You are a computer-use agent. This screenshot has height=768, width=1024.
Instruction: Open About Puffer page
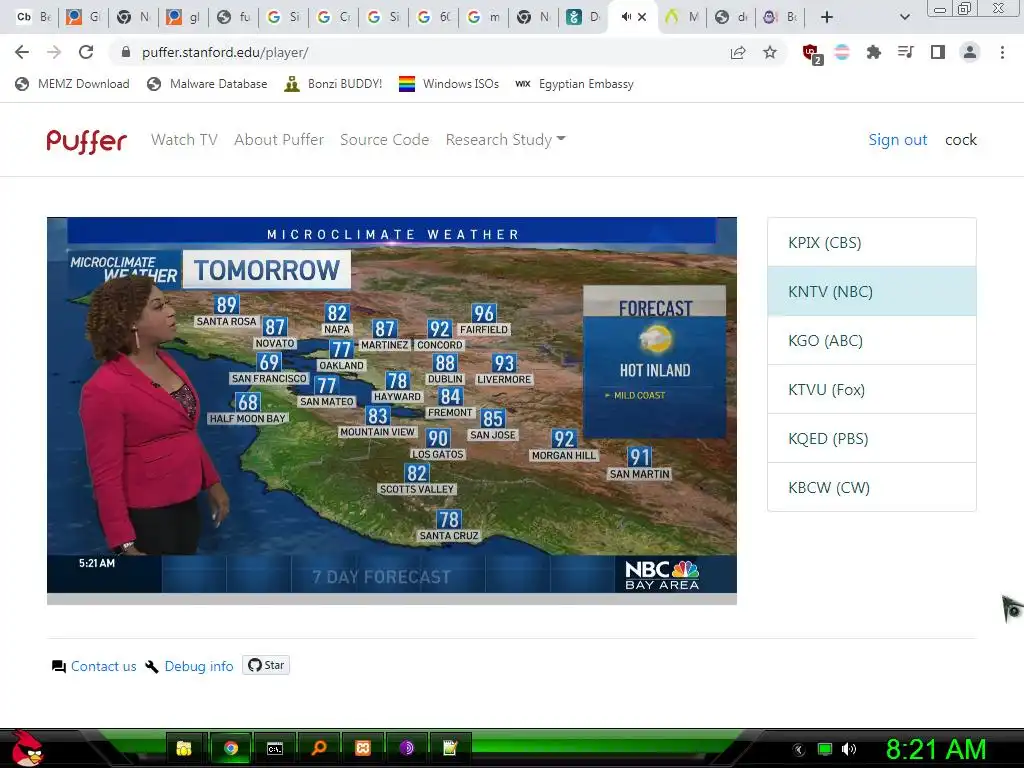pyautogui.click(x=279, y=140)
